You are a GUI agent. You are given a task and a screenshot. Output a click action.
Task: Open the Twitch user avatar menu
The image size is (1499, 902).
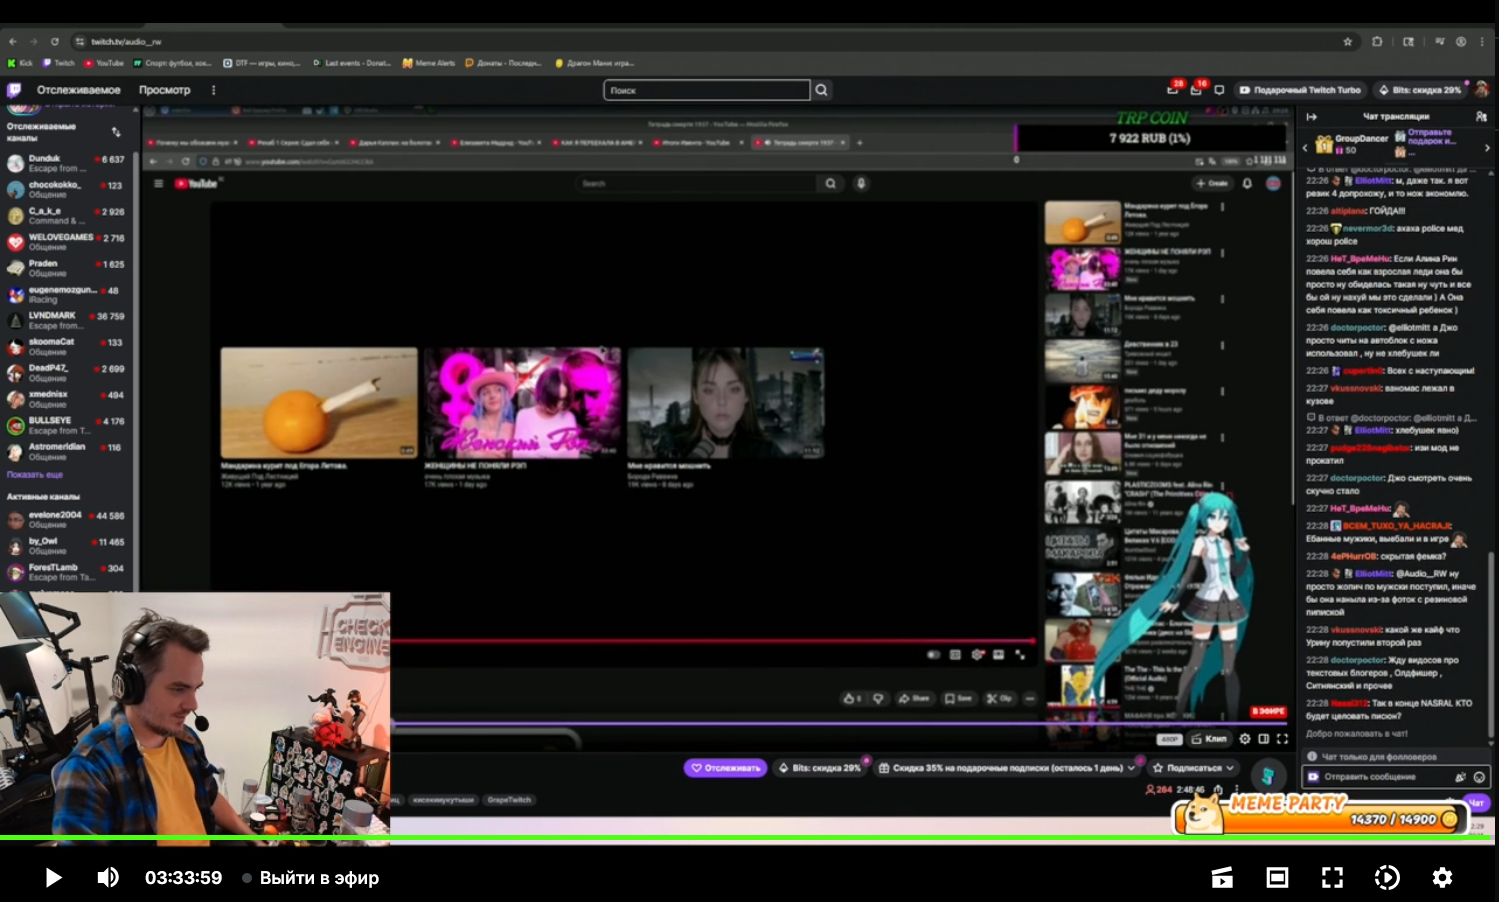(x=1481, y=90)
